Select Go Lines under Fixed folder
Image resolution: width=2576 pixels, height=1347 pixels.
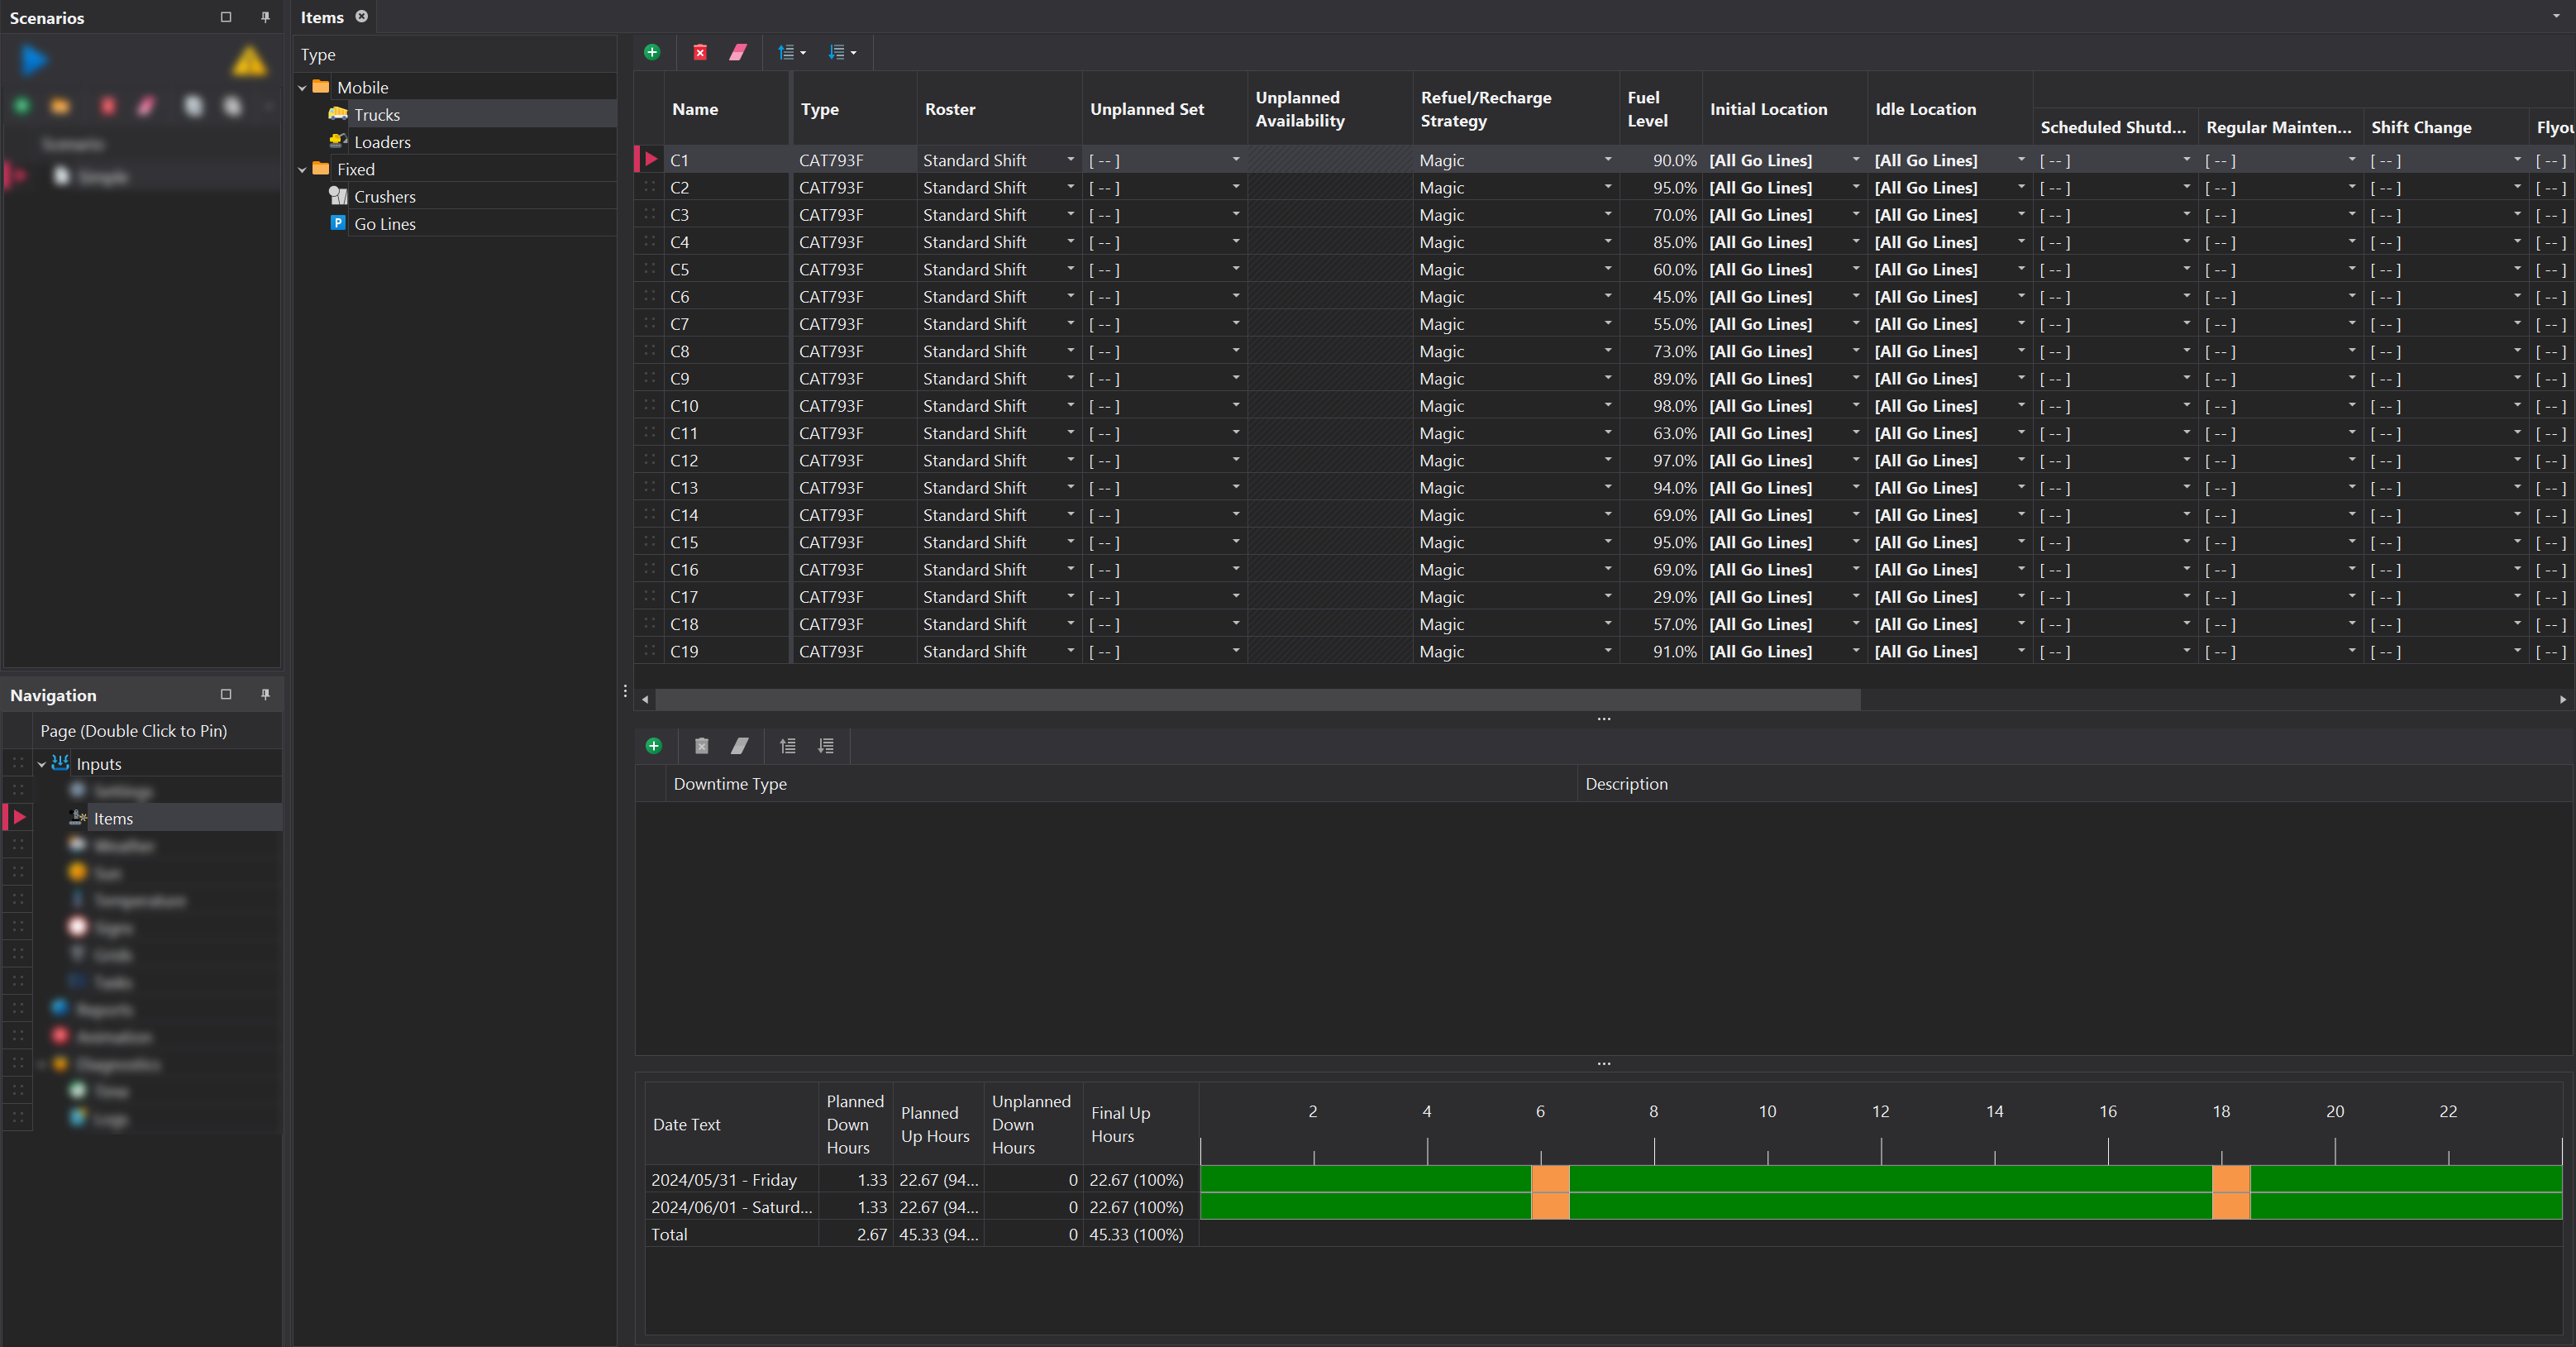pos(384,224)
